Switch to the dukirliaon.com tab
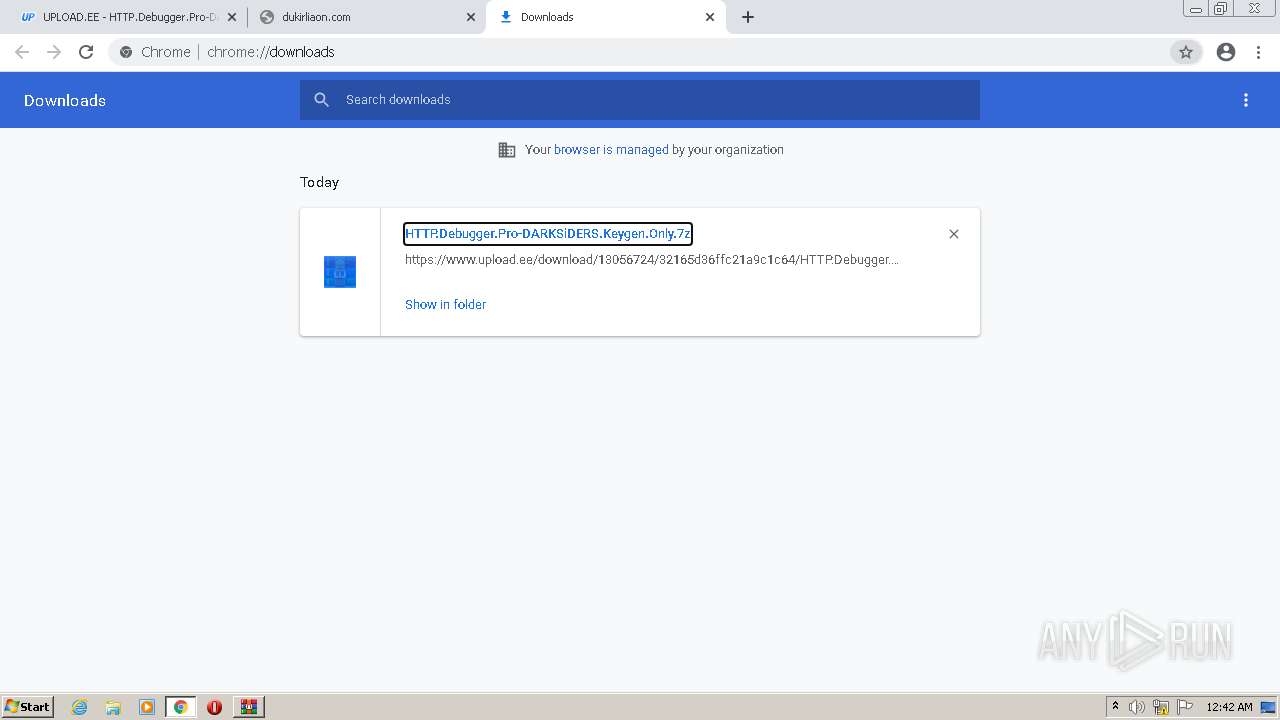Screen dimensions: 1280x720 [365, 17]
